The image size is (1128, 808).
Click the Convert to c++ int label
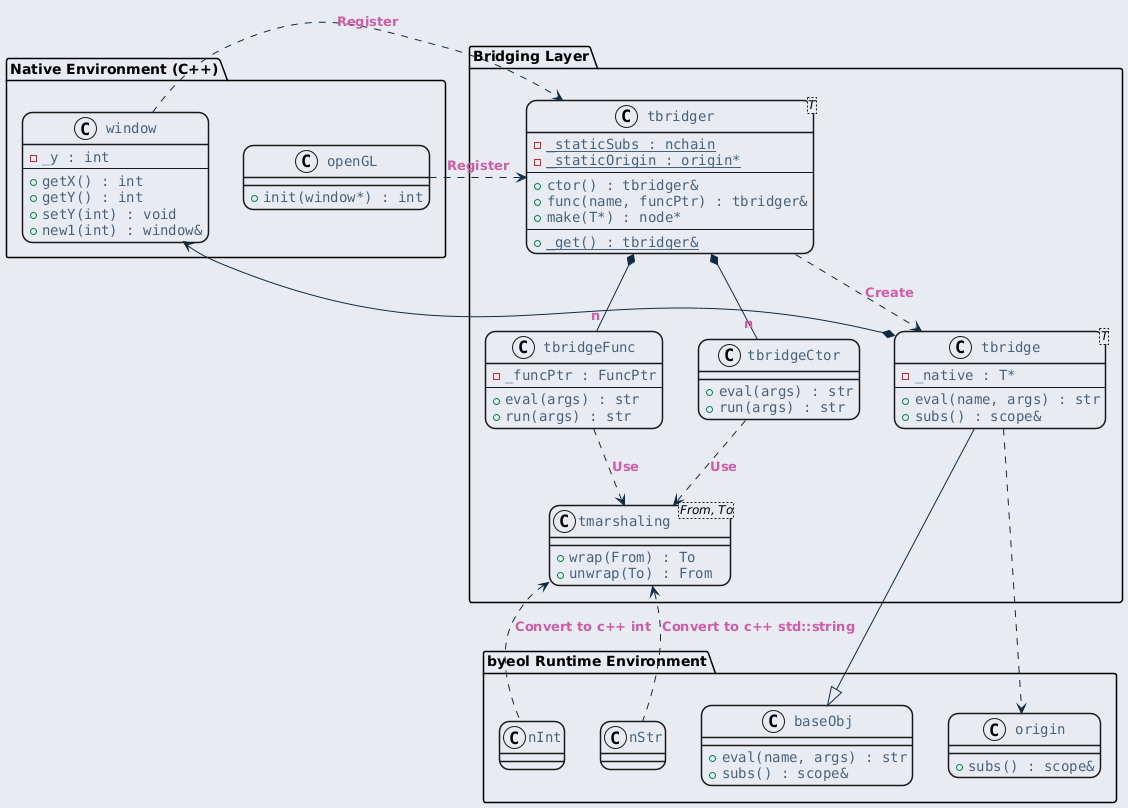(x=583, y=627)
